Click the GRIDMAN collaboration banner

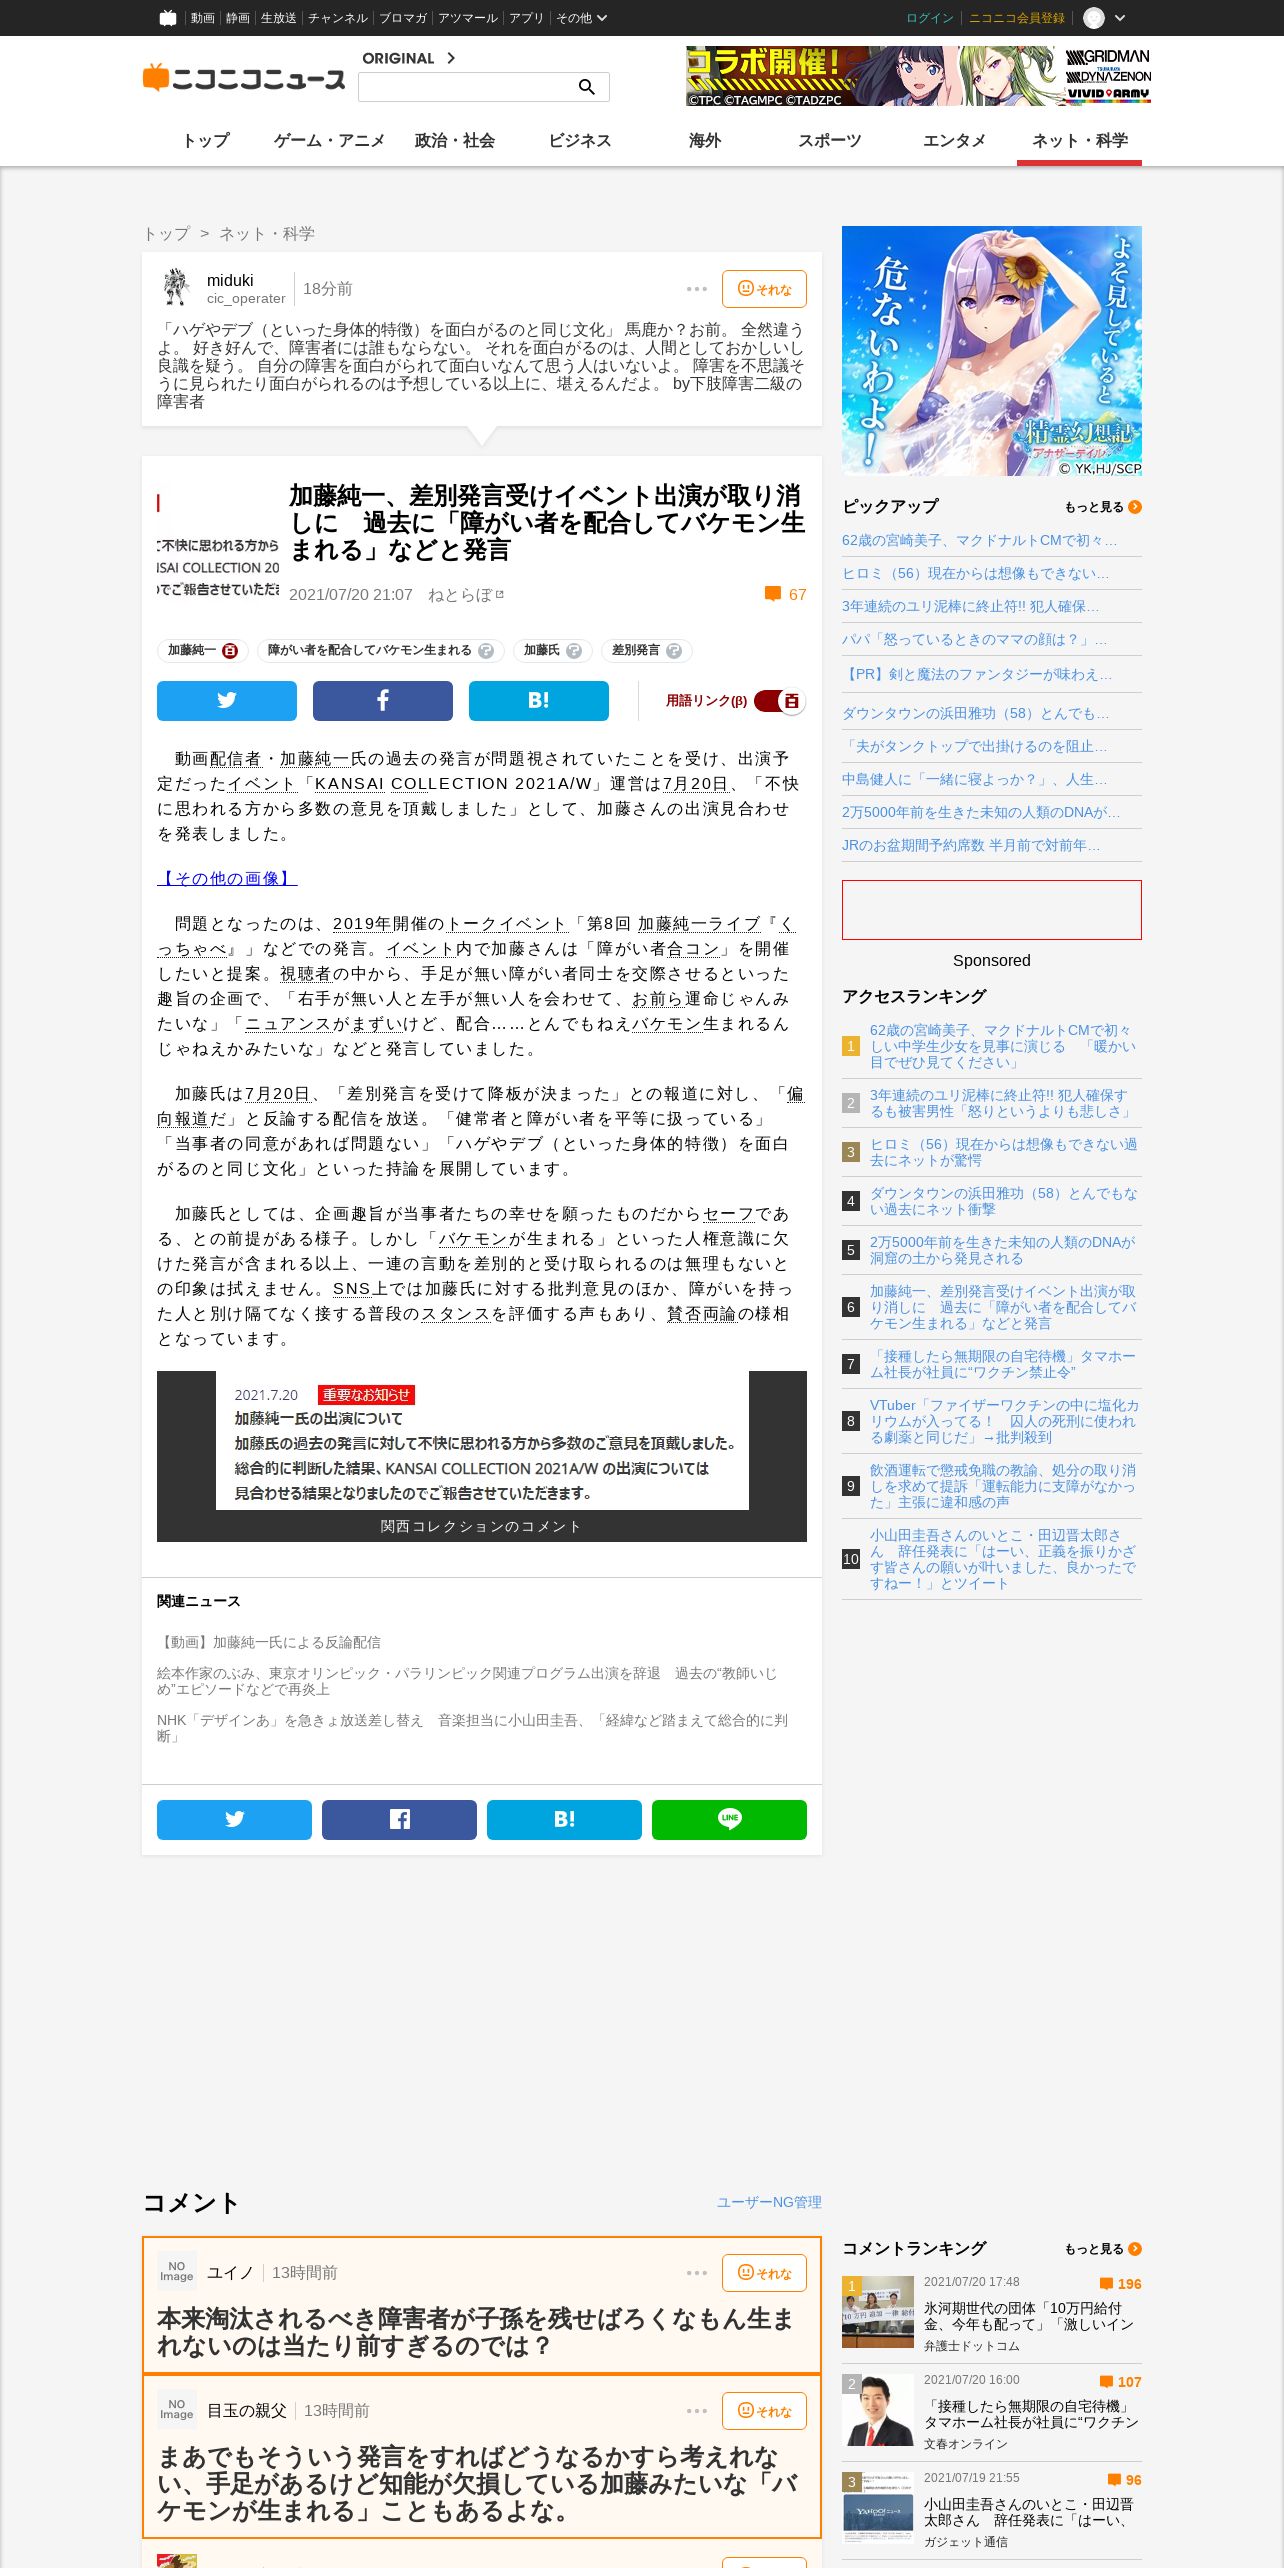point(919,76)
